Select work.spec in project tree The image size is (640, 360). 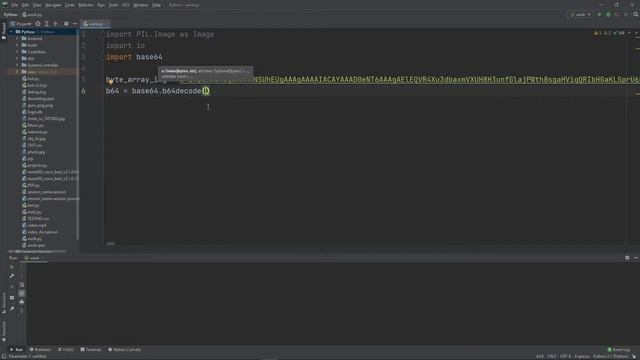tap(33, 245)
